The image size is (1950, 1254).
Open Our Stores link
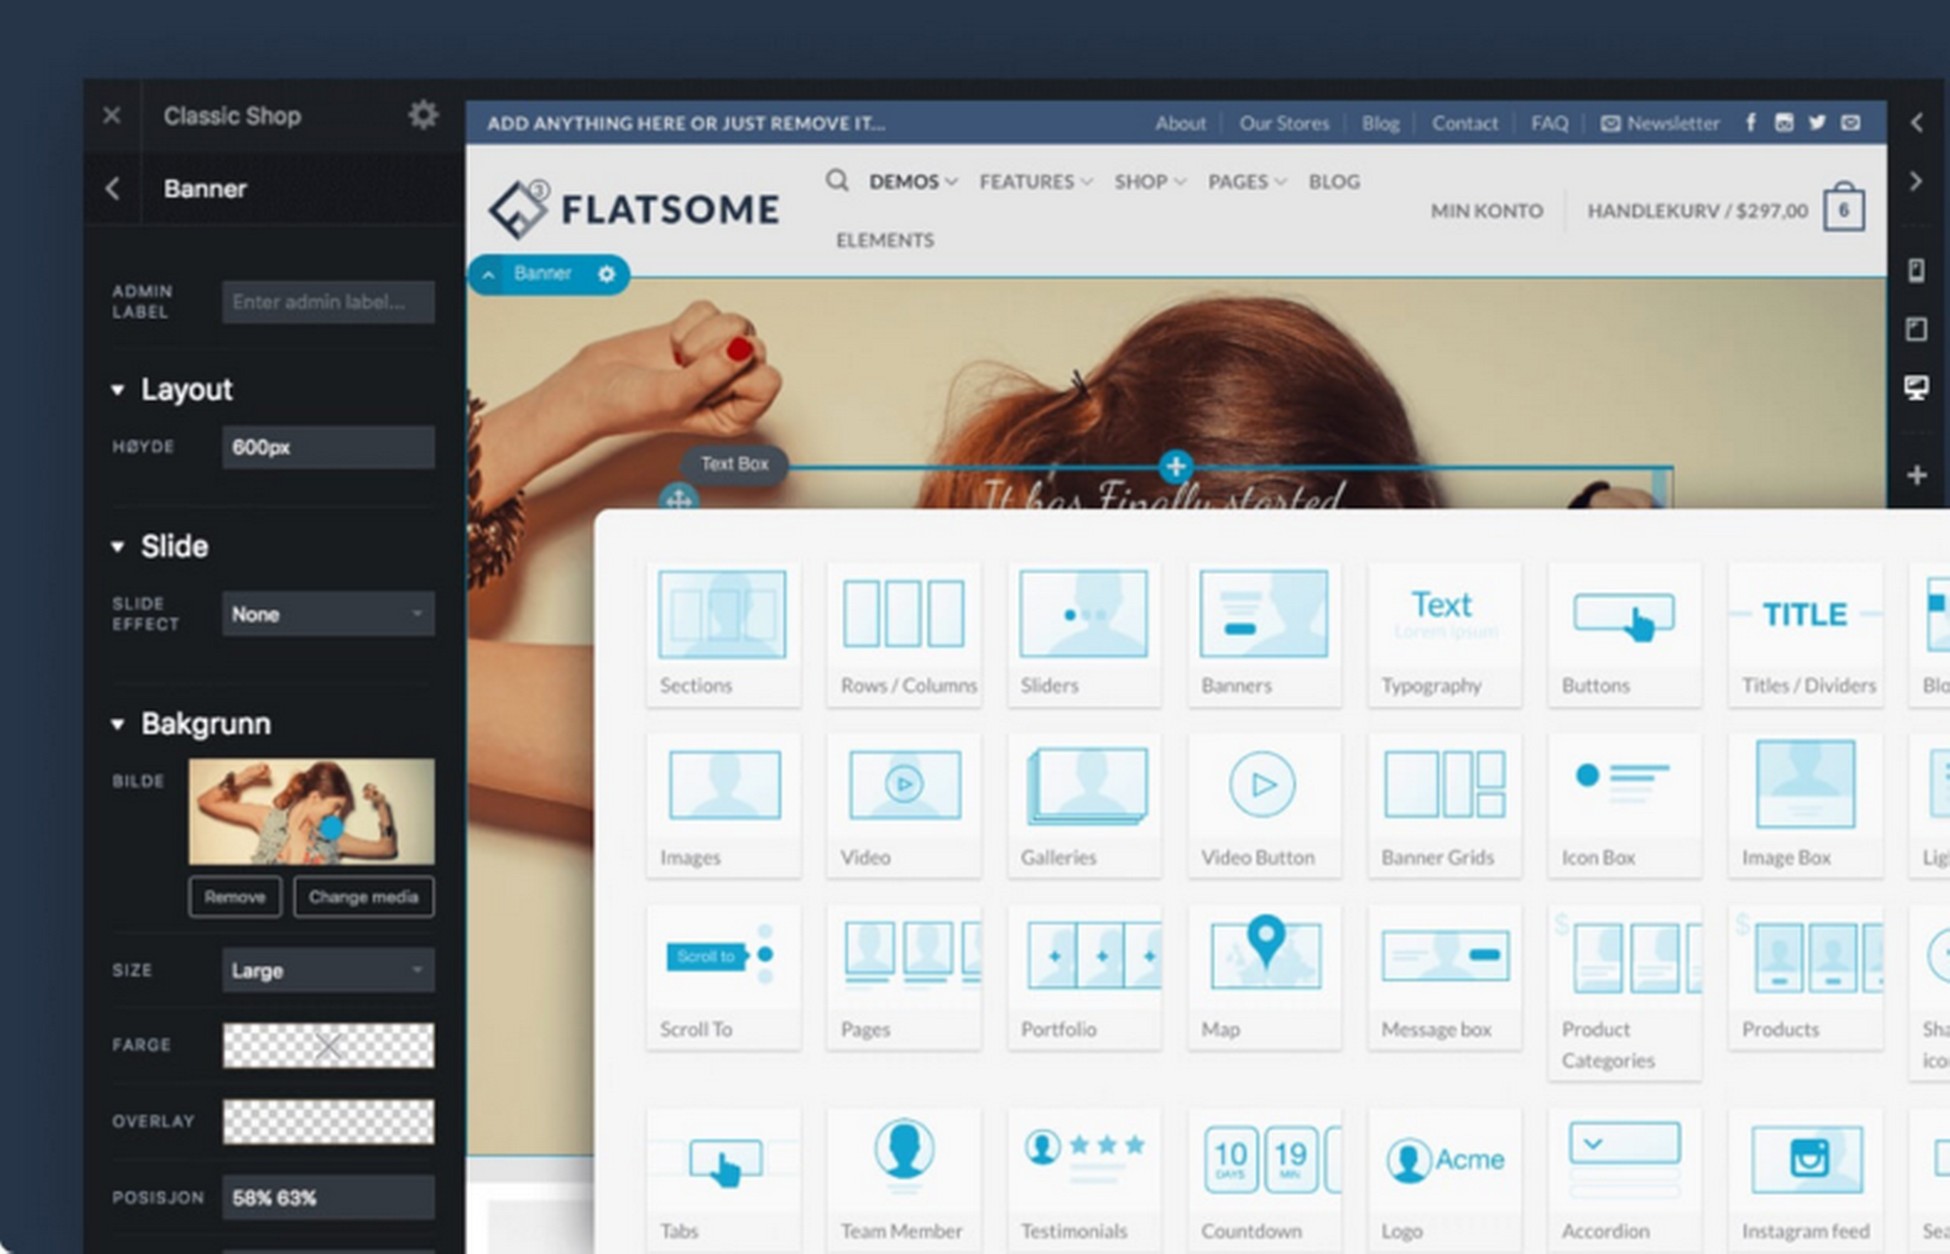(x=1284, y=123)
